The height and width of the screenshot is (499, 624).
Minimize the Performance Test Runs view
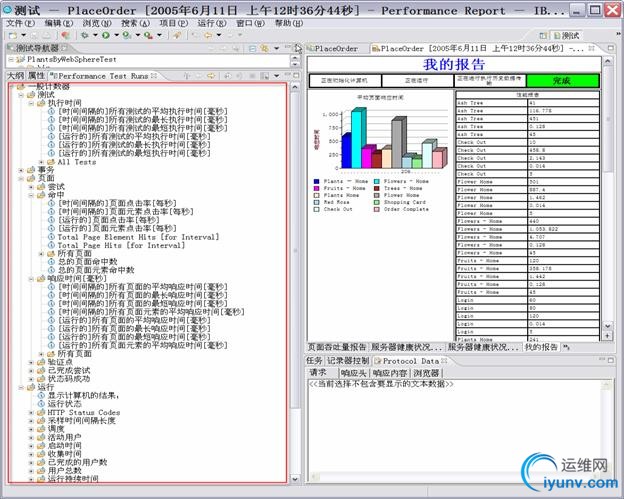288,75
